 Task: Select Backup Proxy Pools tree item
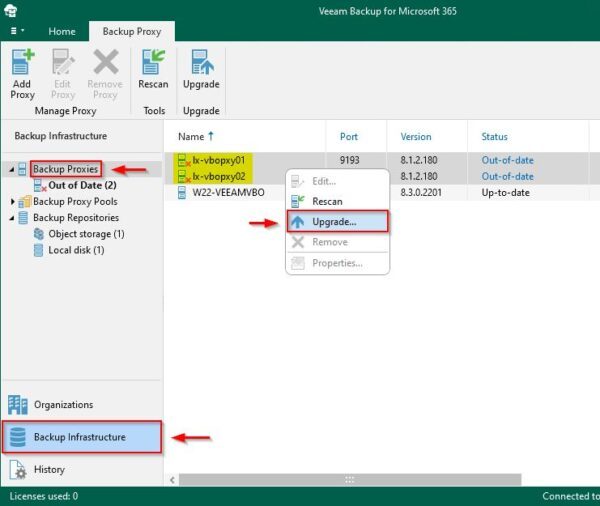[x=75, y=201]
